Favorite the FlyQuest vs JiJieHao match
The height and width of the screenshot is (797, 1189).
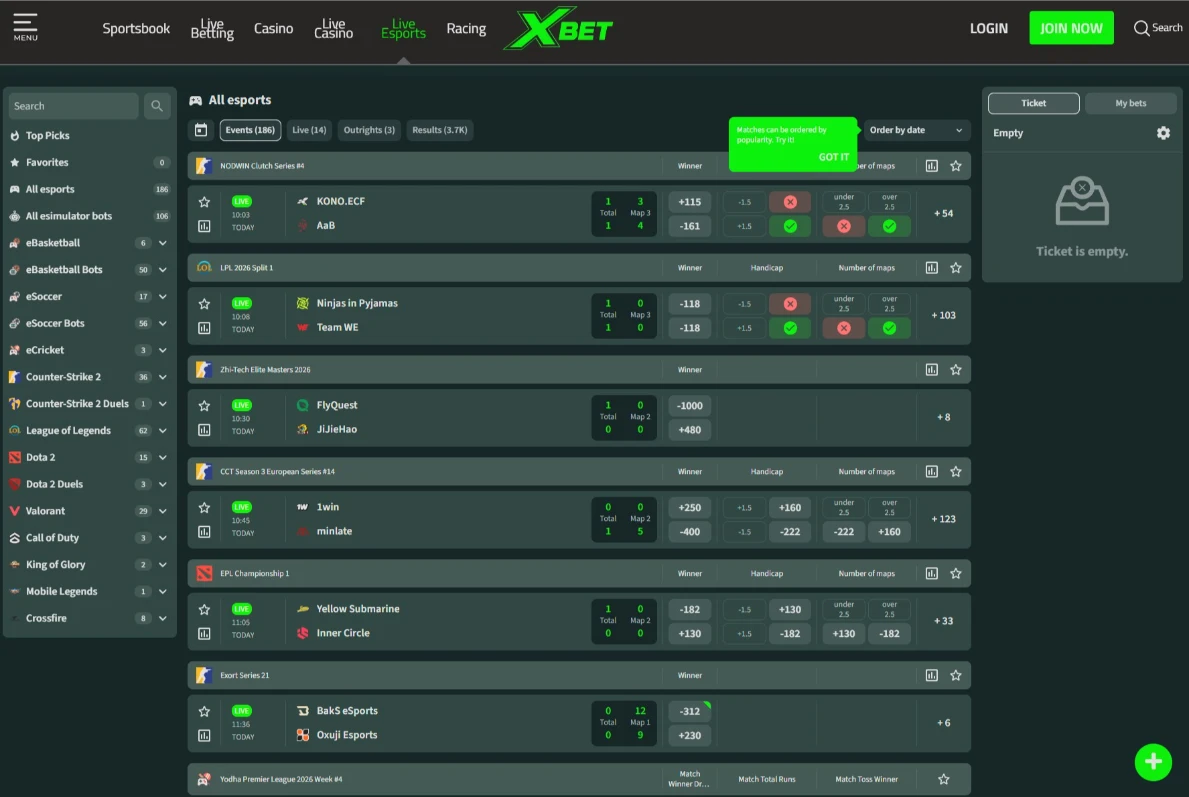(x=204, y=406)
